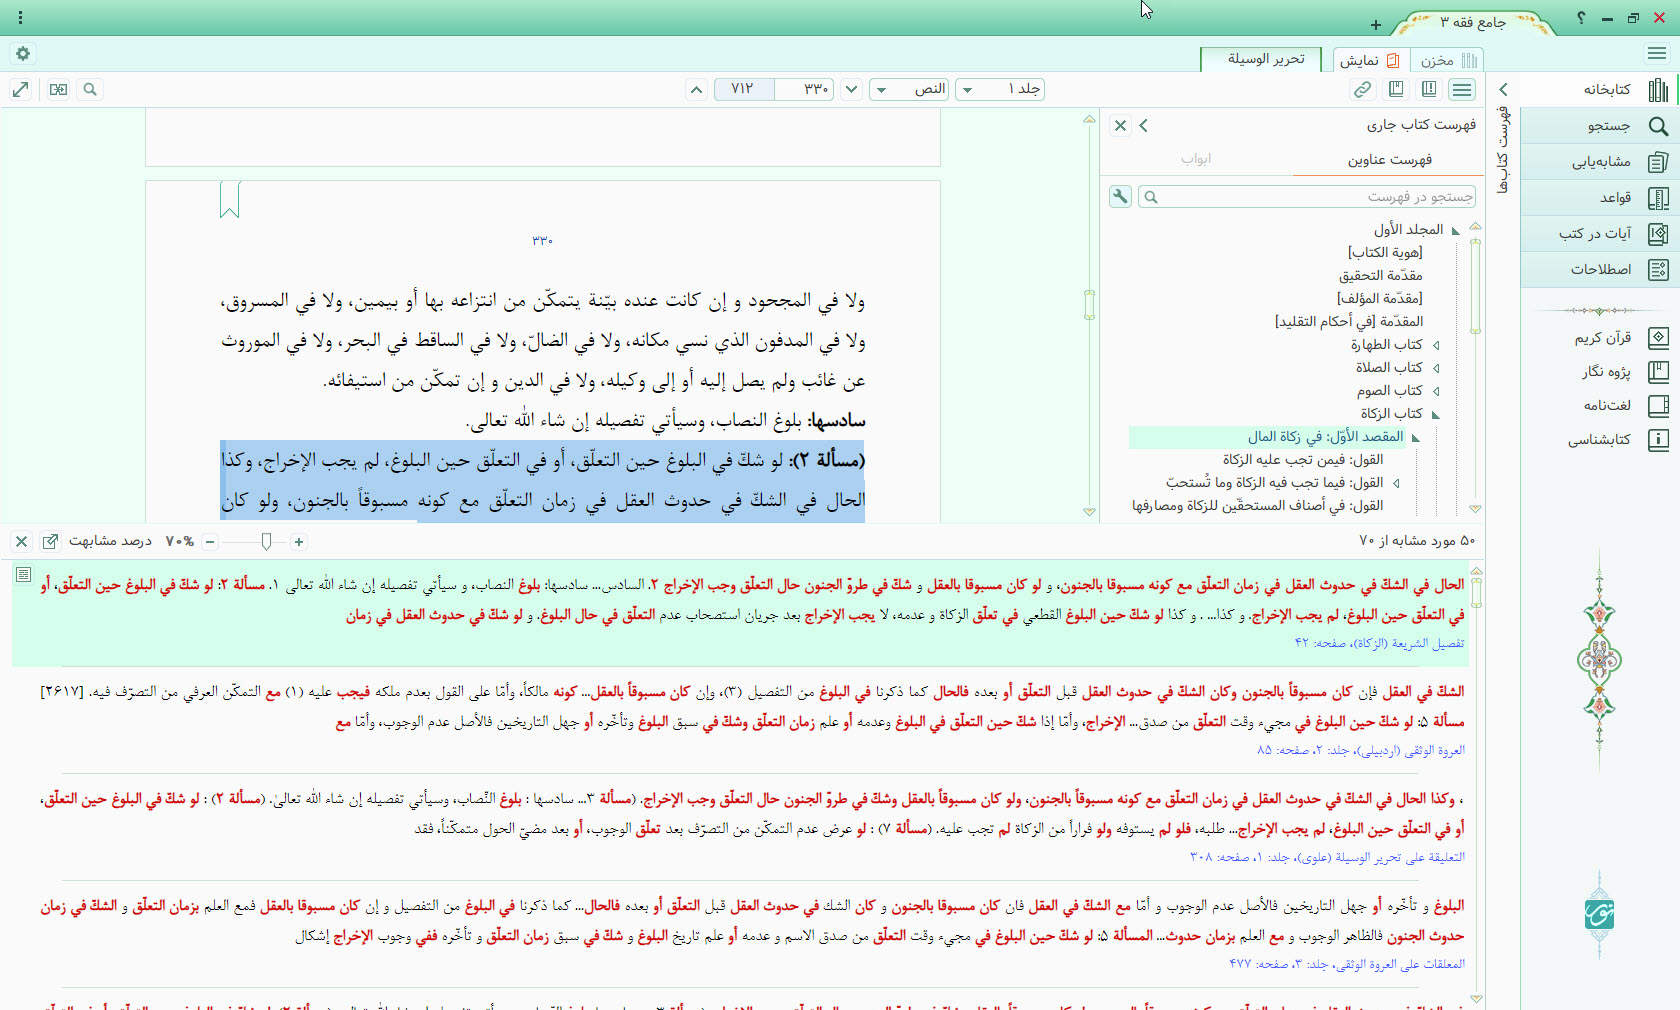Viewport: 1680px width, 1010px height.
Task: Select [مقدّمة المؤلف] in index
Action: [x=1380, y=298]
